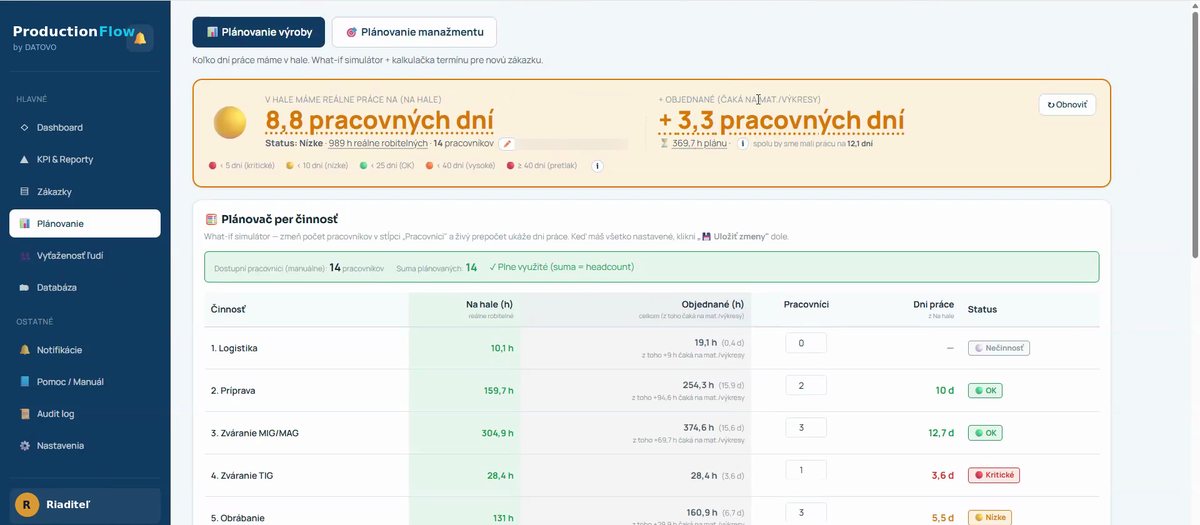
Task: Click the Pomoc / Manuál book icon
Action: (x=25, y=382)
